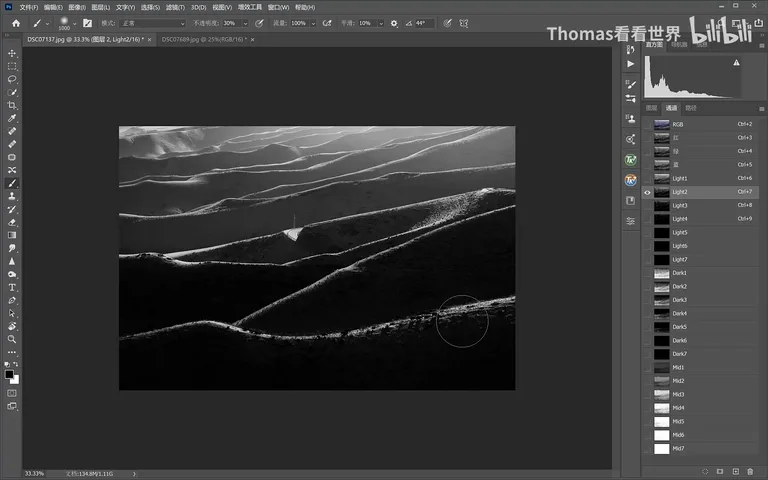This screenshot has height=480, width=768.
Task: Save selection as channel button
Action: (720, 471)
